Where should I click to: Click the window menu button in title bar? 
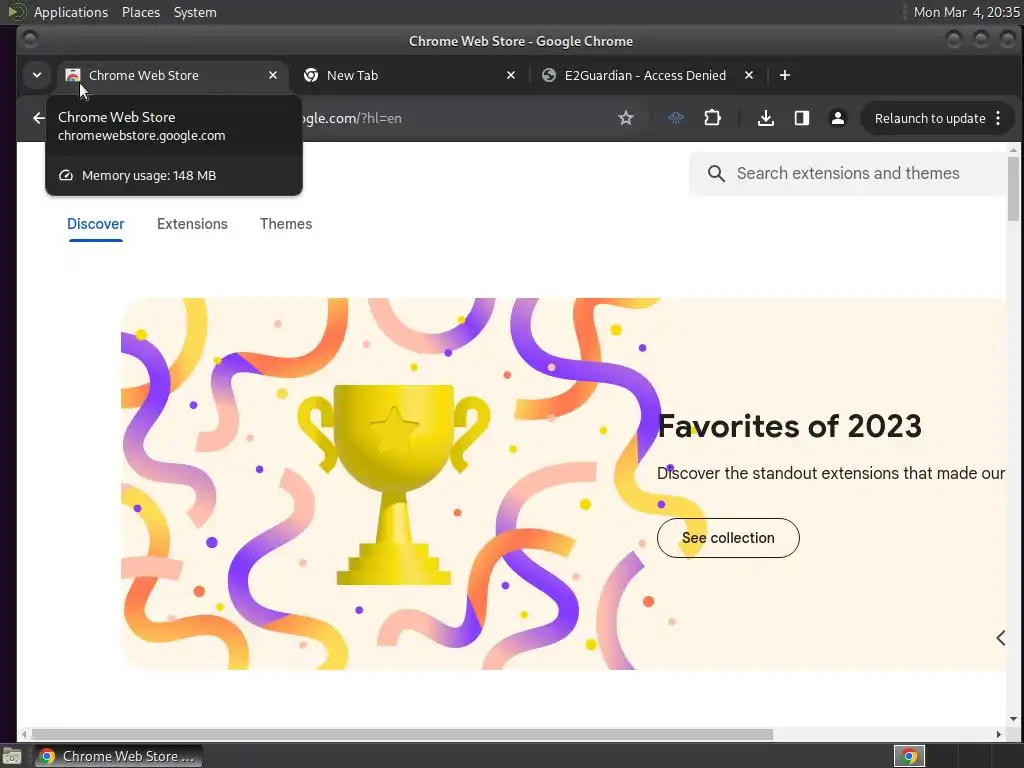pyautogui.click(x=30, y=40)
